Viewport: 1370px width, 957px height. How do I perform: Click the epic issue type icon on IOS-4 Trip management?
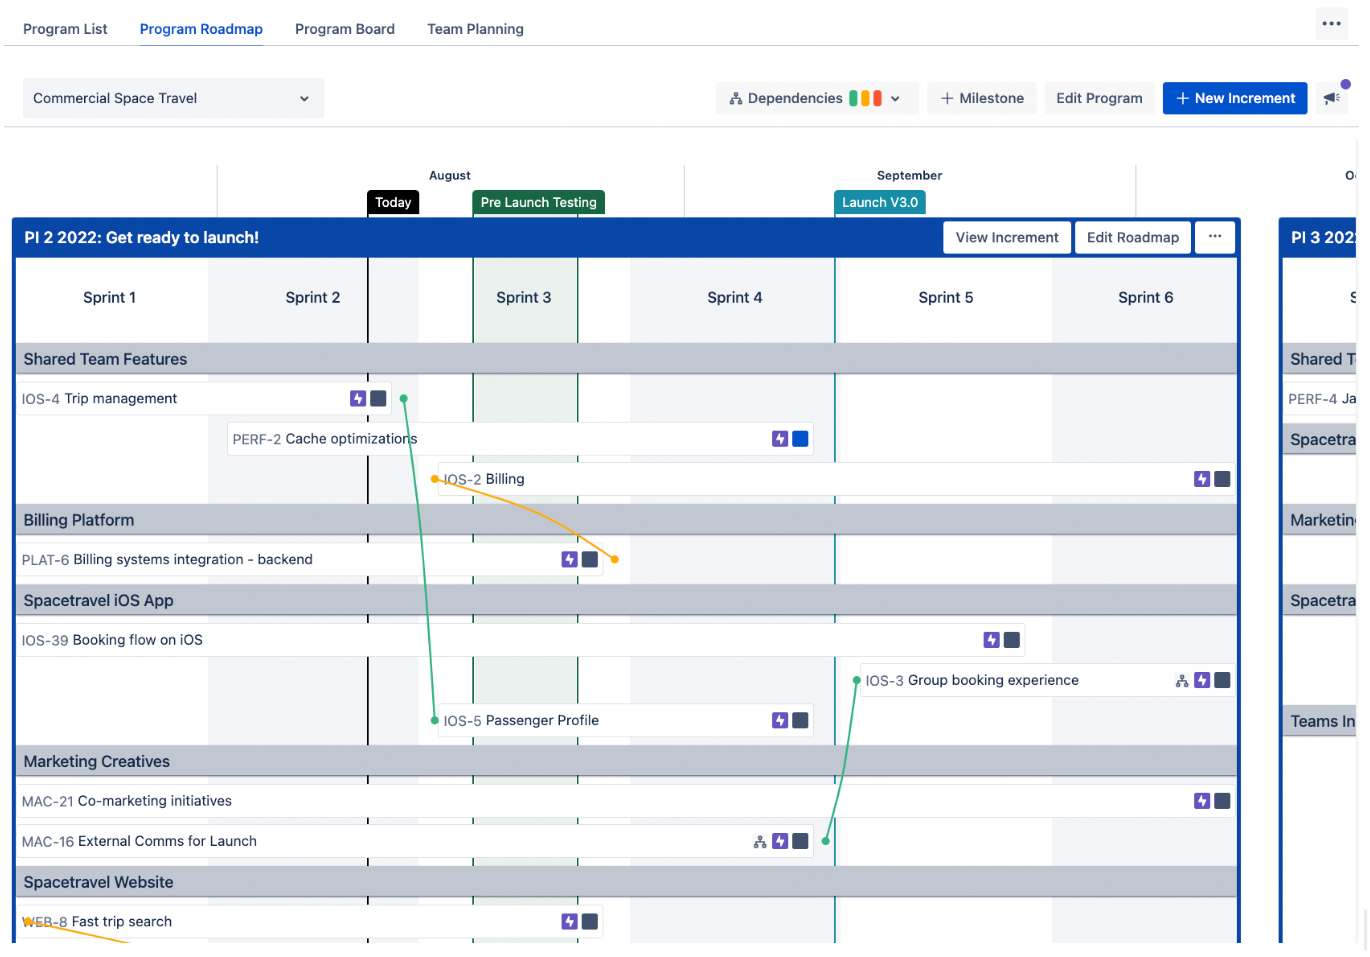tap(358, 398)
